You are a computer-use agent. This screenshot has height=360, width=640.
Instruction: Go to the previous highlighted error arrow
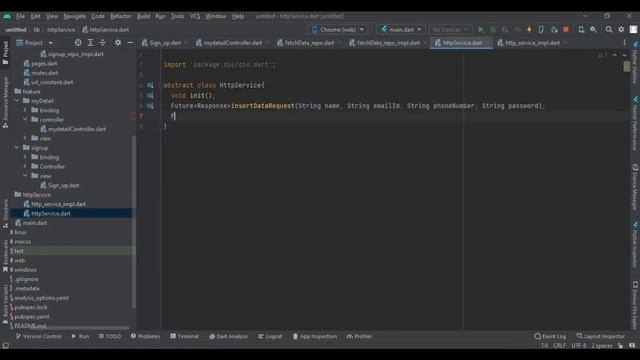tap(615, 55)
